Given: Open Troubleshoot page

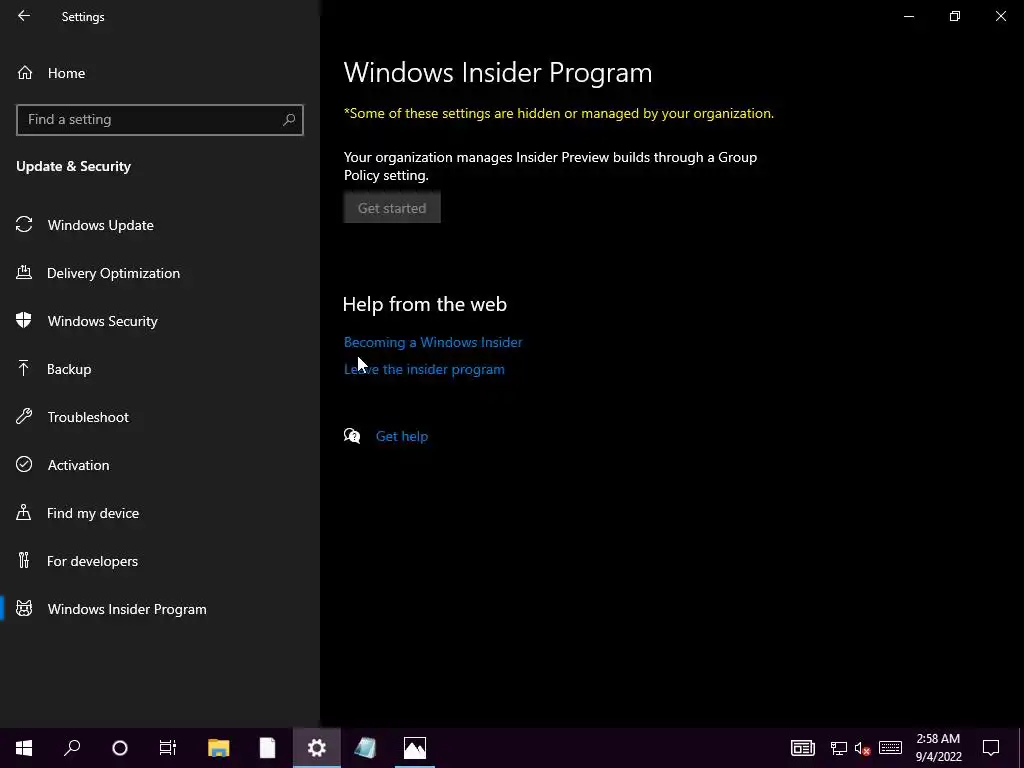Looking at the screenshot, I should point(88,417).
